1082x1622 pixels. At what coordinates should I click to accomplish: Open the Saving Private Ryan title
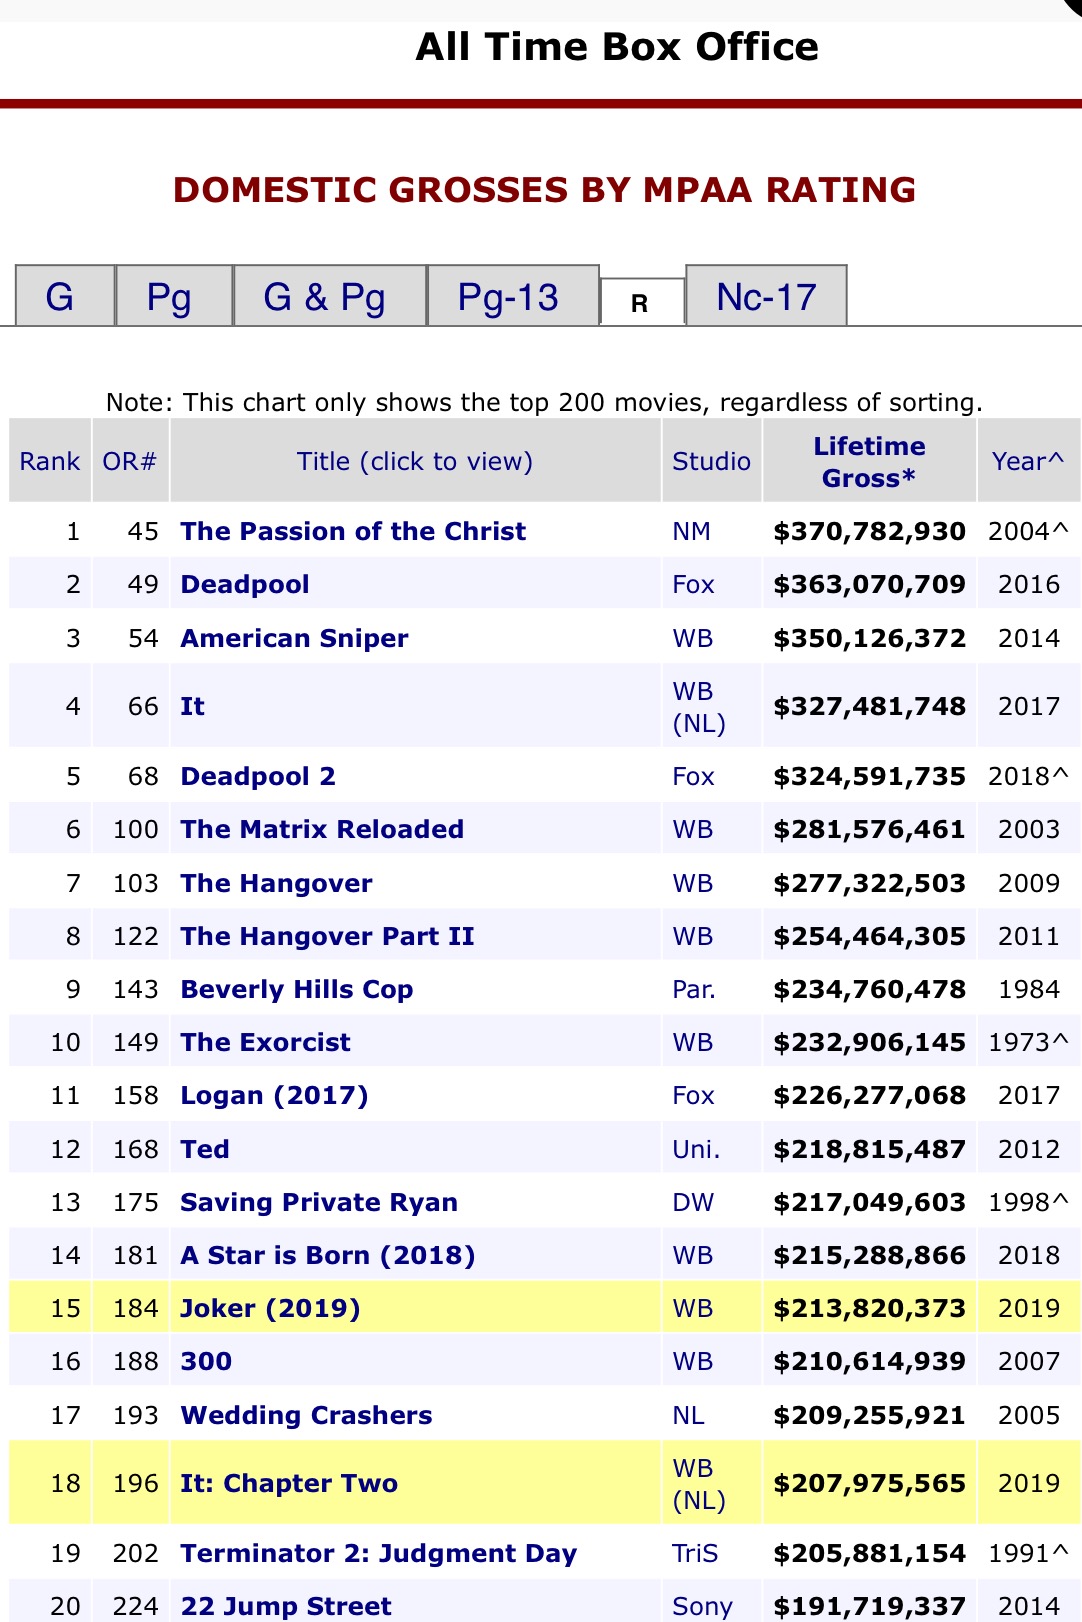click(319, 1202)
